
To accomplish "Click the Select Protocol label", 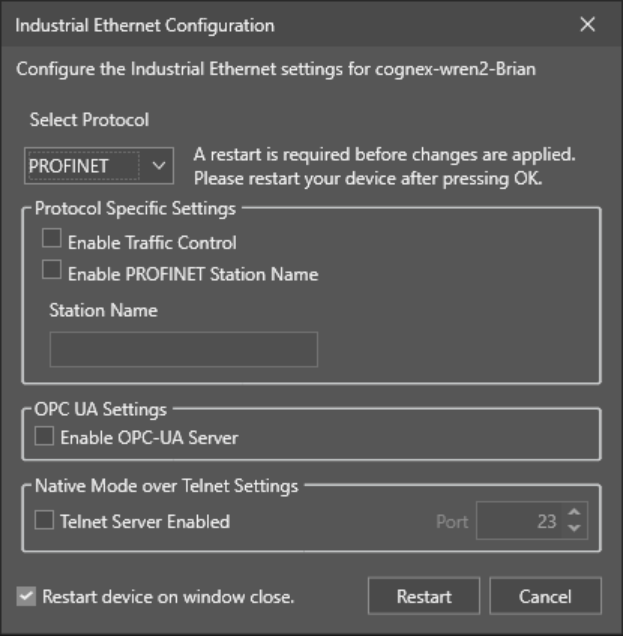I will pyautogui.click(x=89, y=120).
